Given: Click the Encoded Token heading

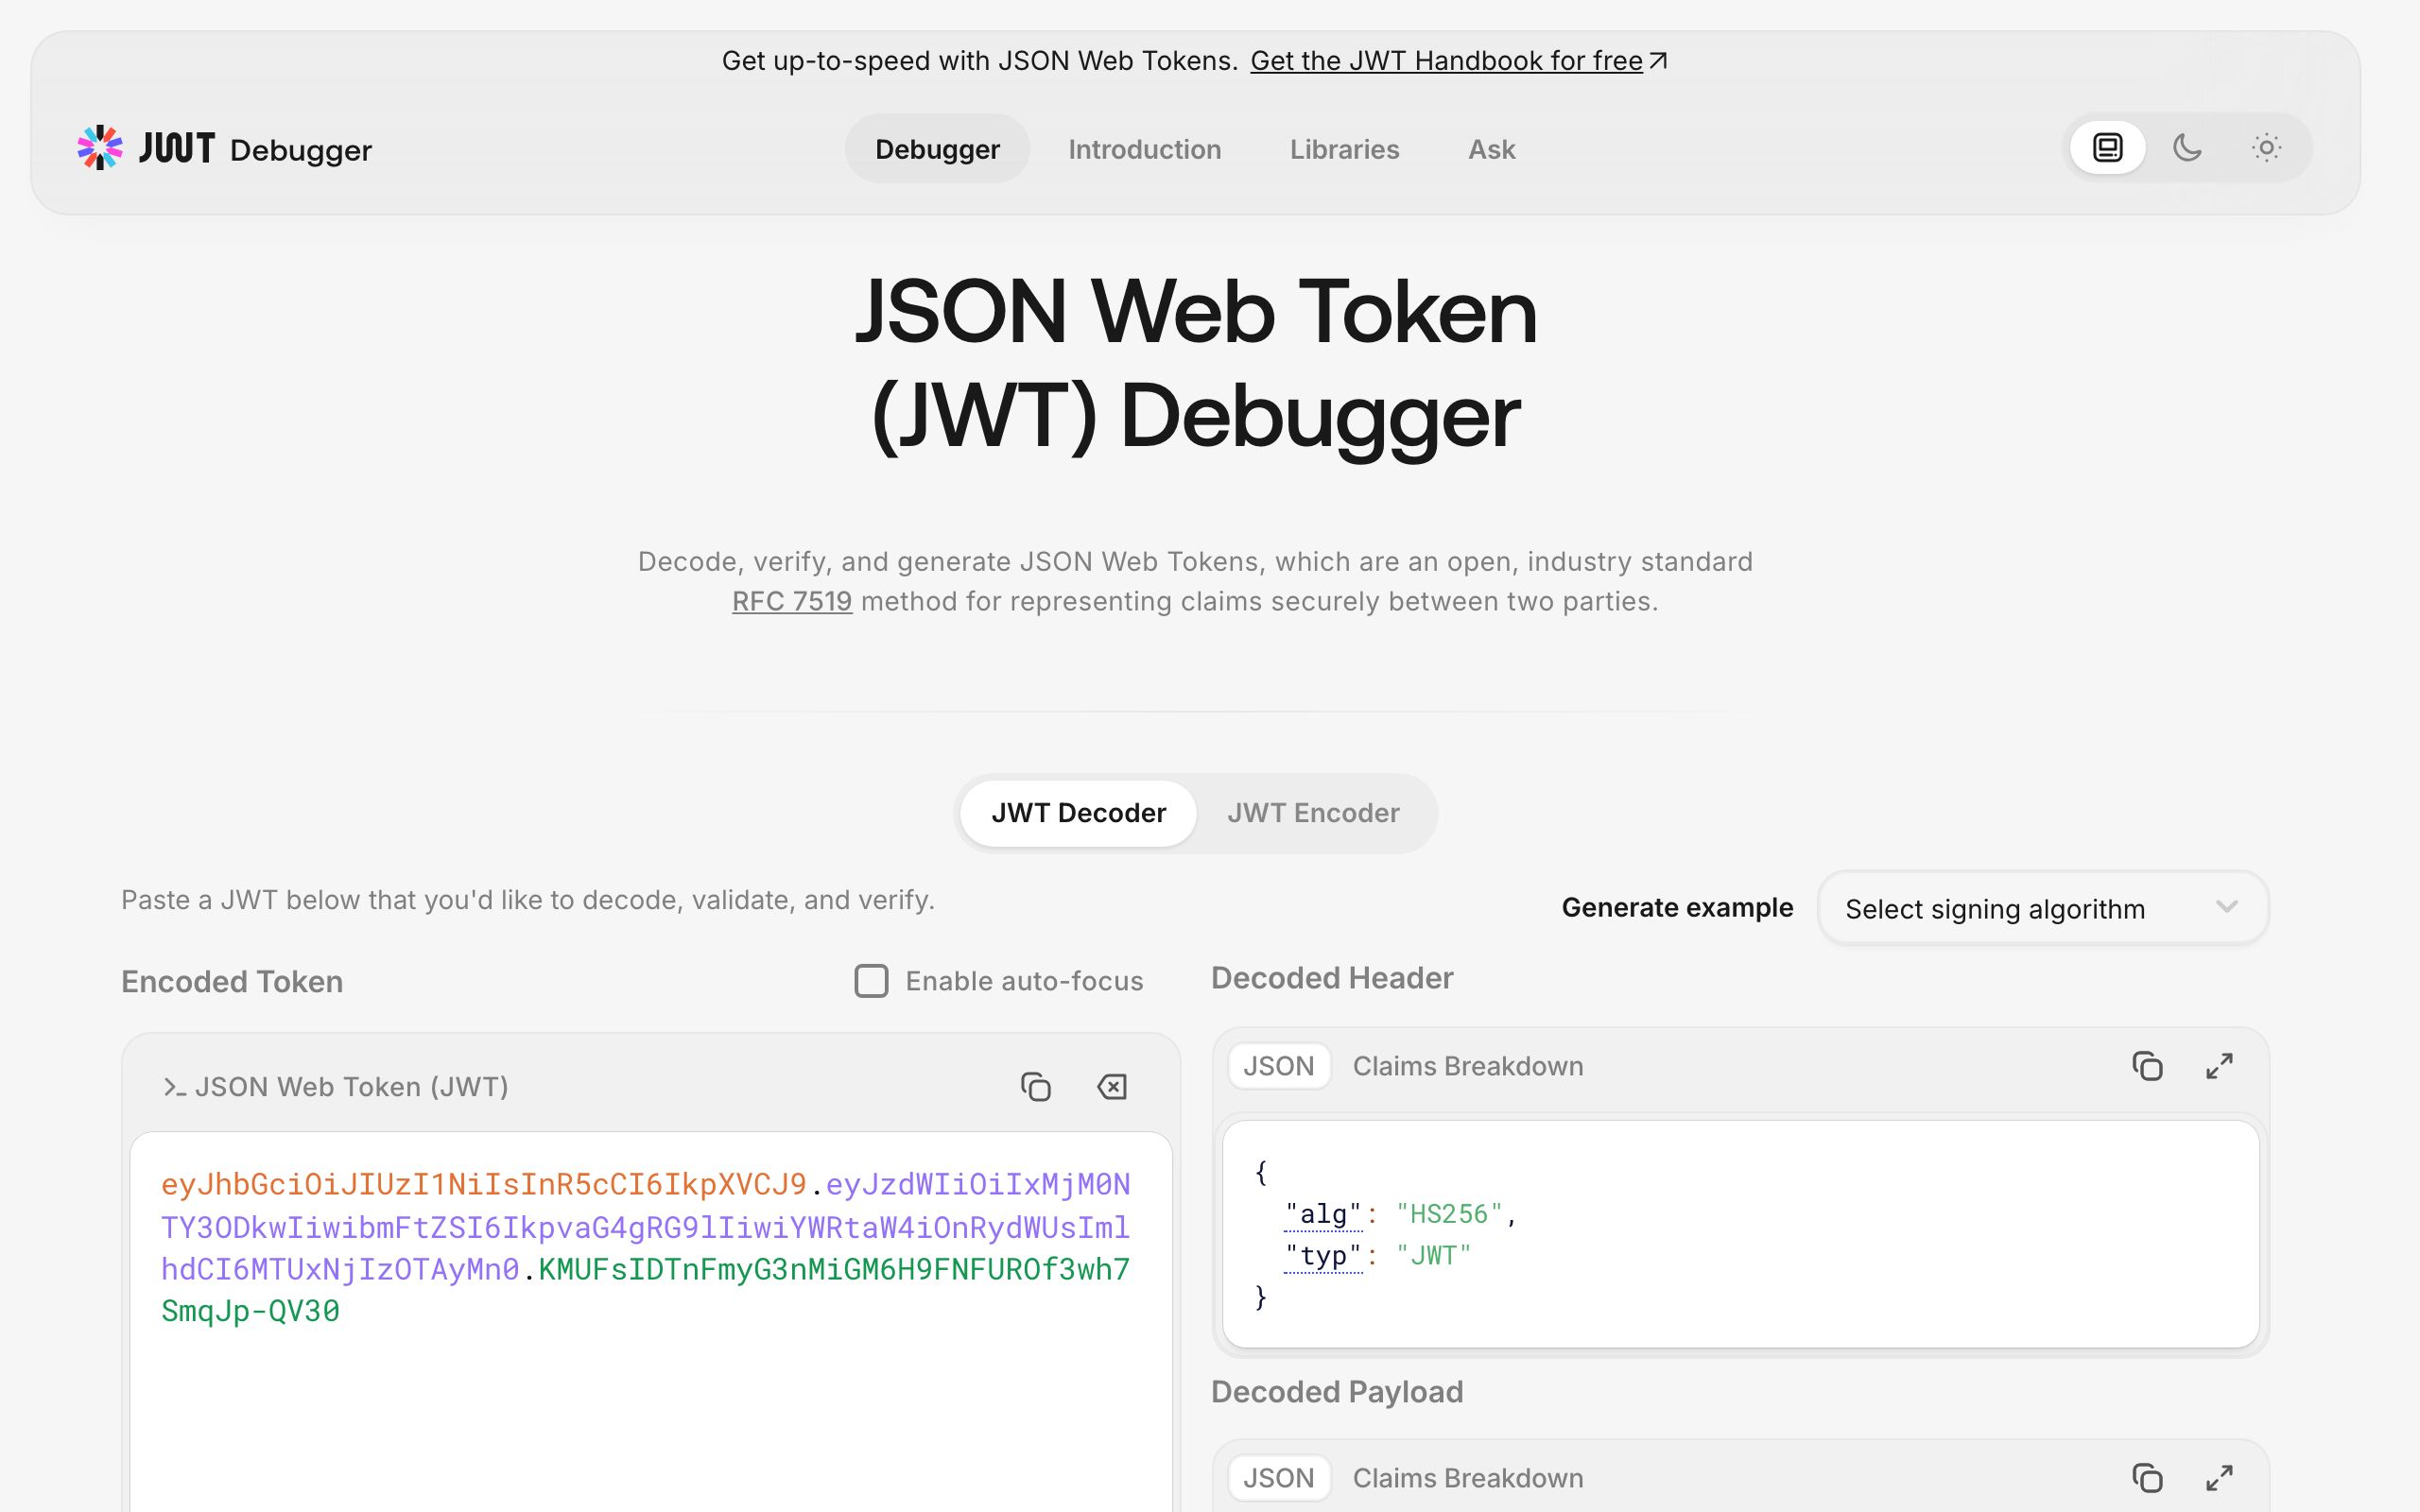Looking at the screenshot, I should coord(232,981).
